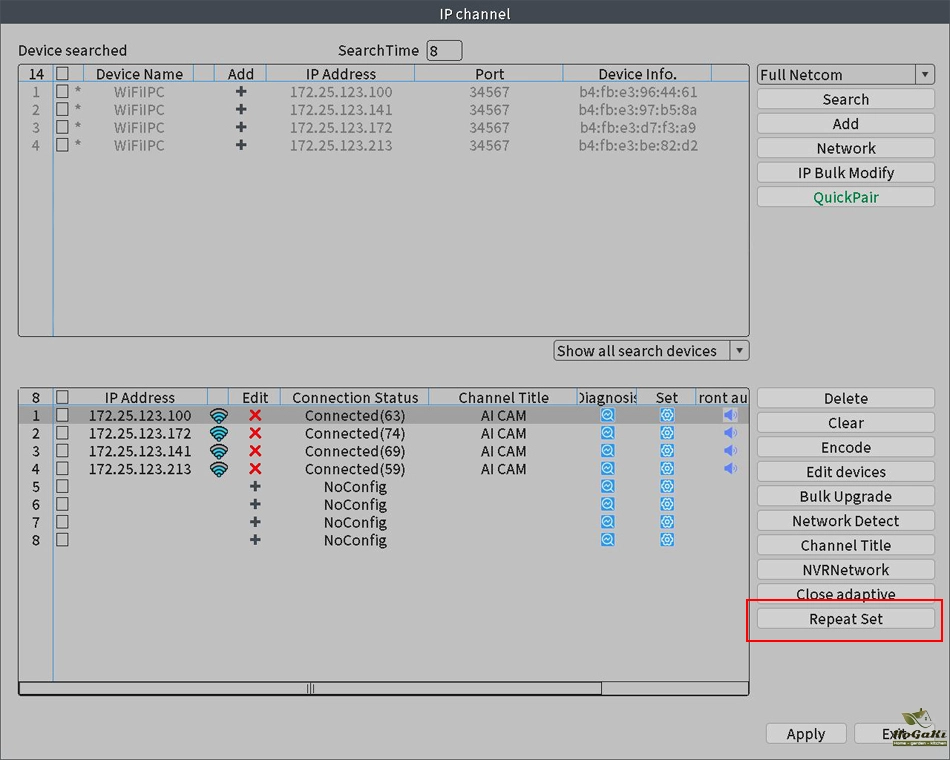Click the plus icon to configure channel 5
950x760 pixels.
[255, 487]
